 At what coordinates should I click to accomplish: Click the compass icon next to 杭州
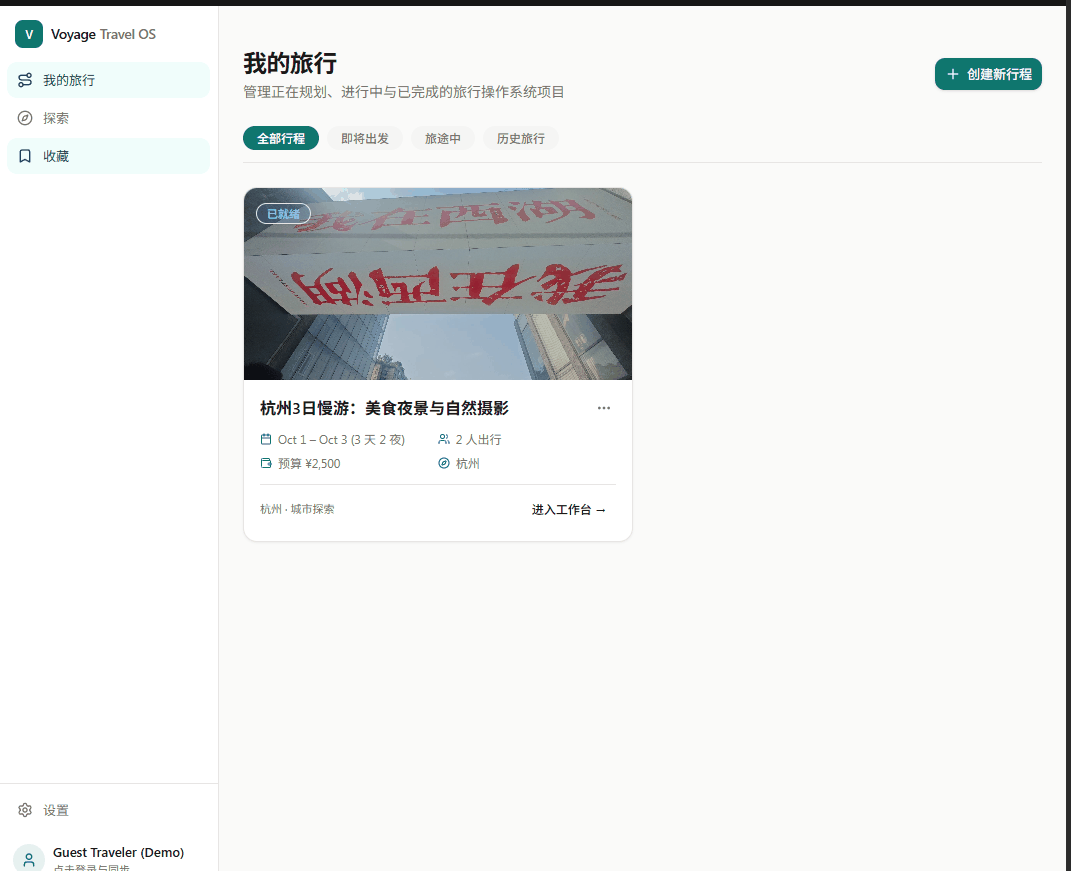(444, 463)
